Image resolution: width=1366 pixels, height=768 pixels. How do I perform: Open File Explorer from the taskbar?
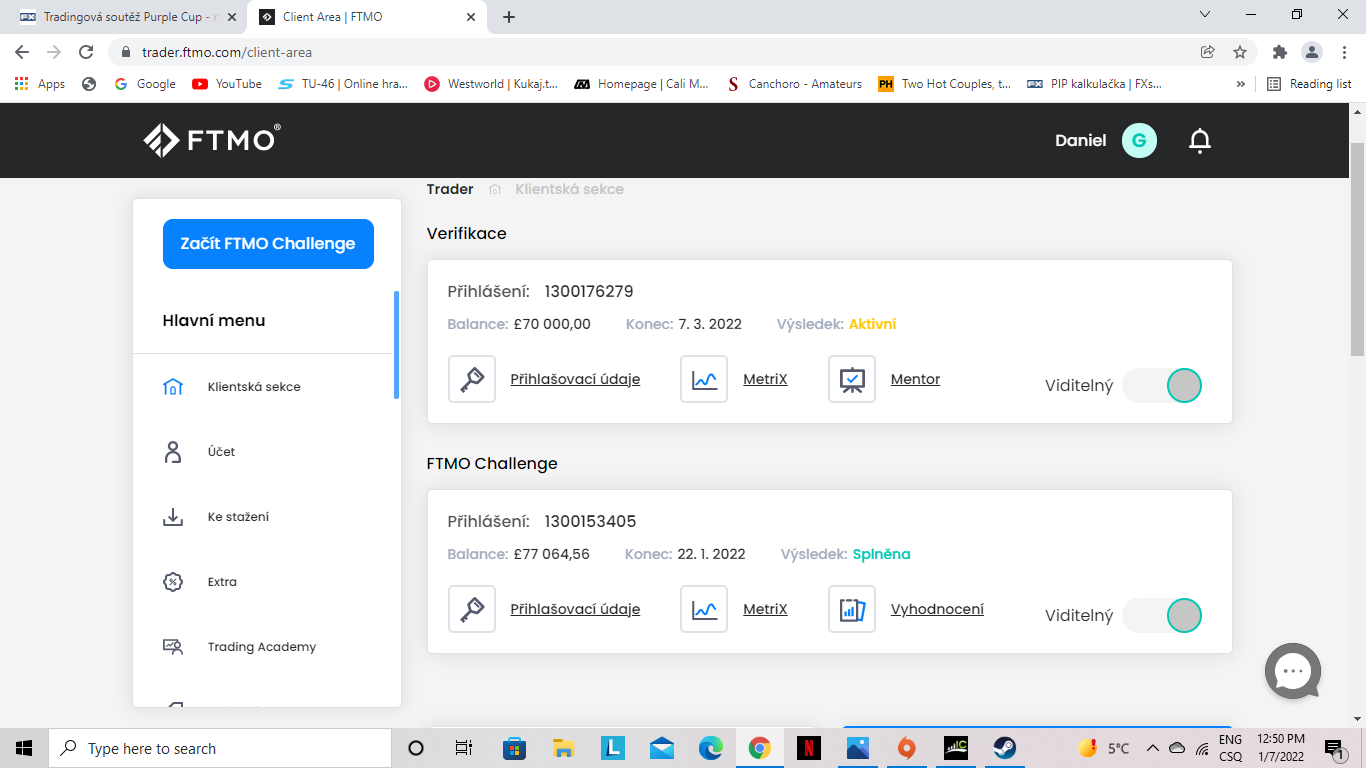pos(564,748)
